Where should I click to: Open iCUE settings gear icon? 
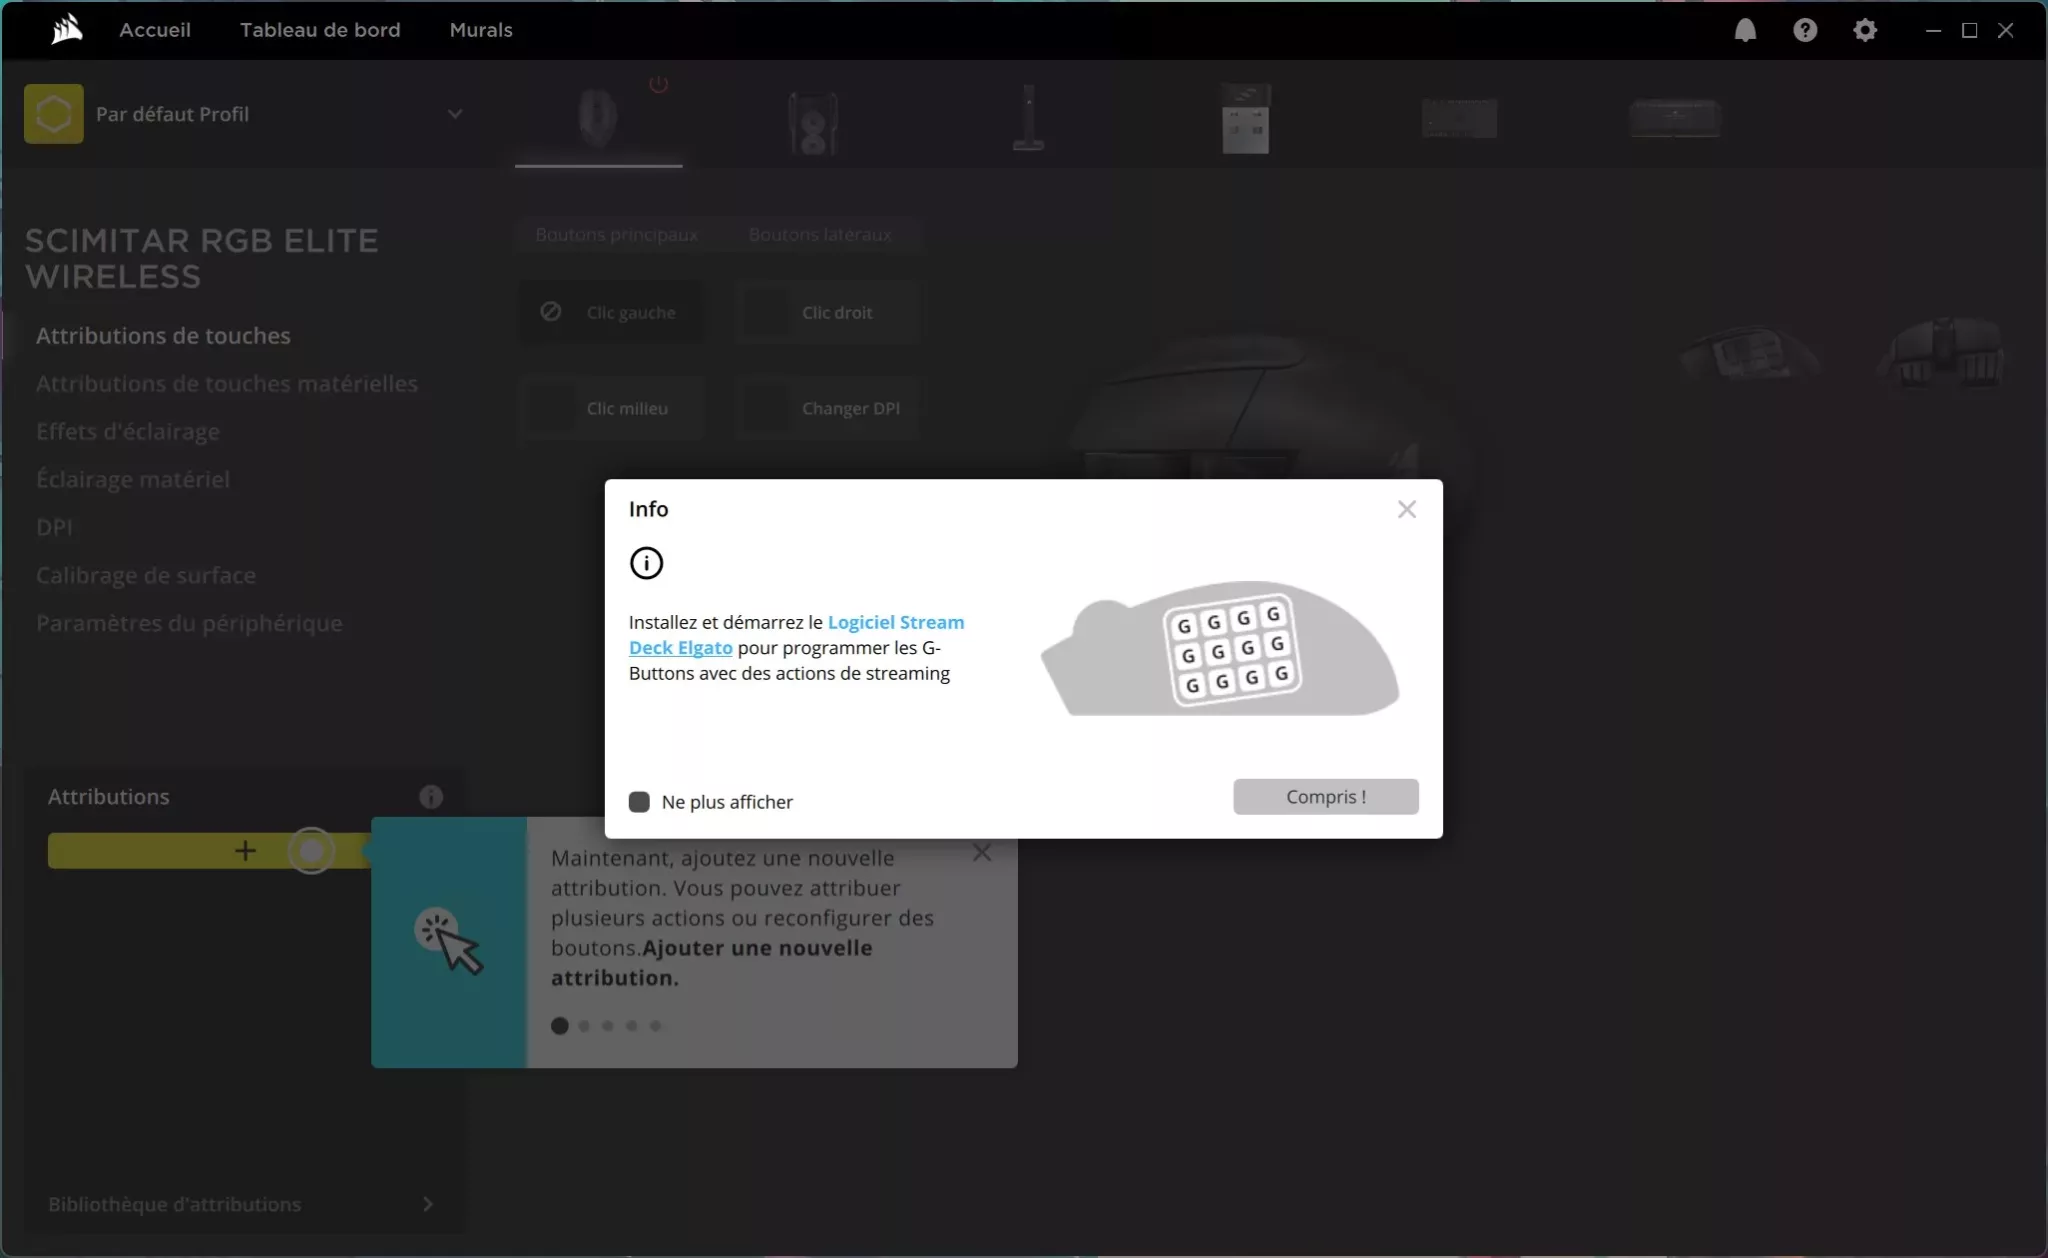tap(1865, 30)
